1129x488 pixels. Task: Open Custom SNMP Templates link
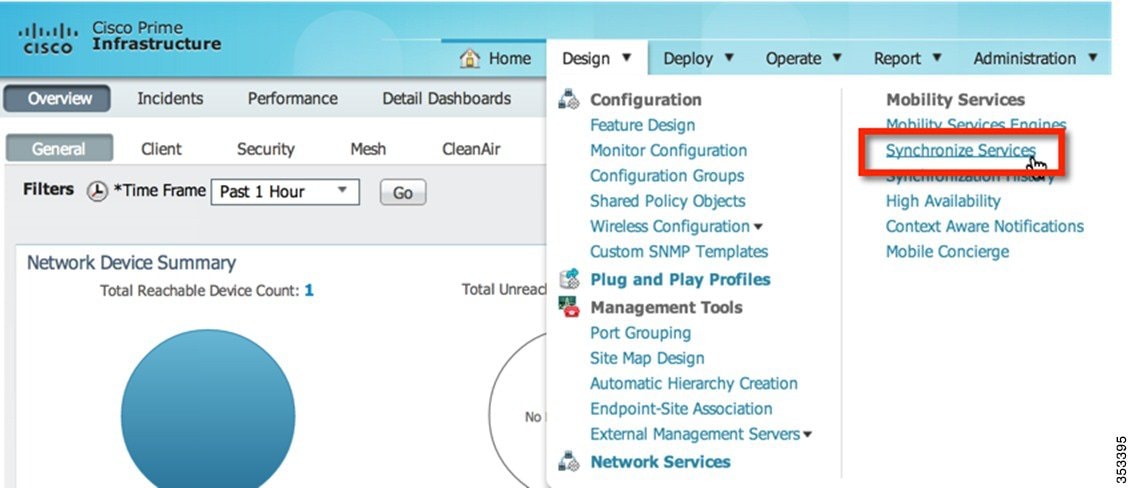(679, 251)
